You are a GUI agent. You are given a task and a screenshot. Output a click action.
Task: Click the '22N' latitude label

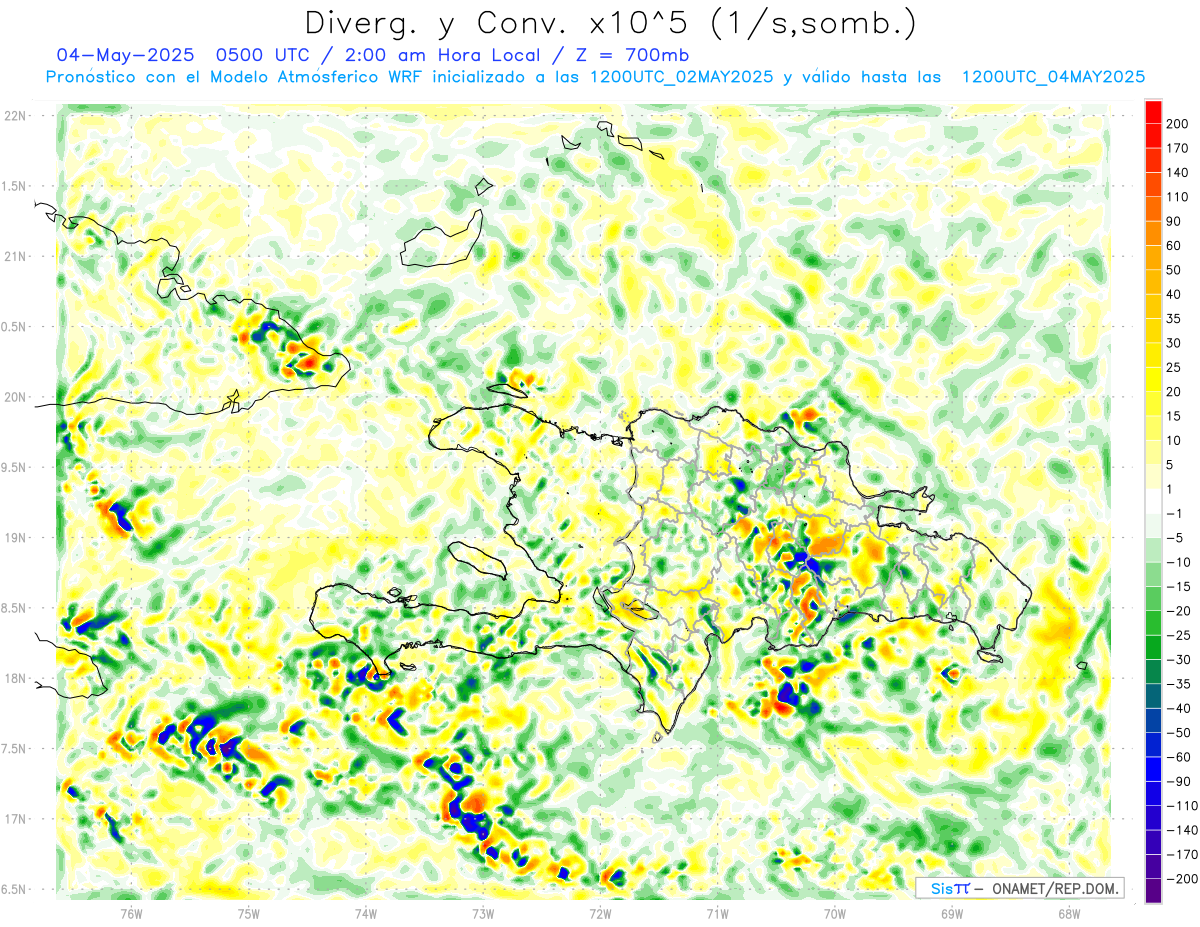[17, 116]
